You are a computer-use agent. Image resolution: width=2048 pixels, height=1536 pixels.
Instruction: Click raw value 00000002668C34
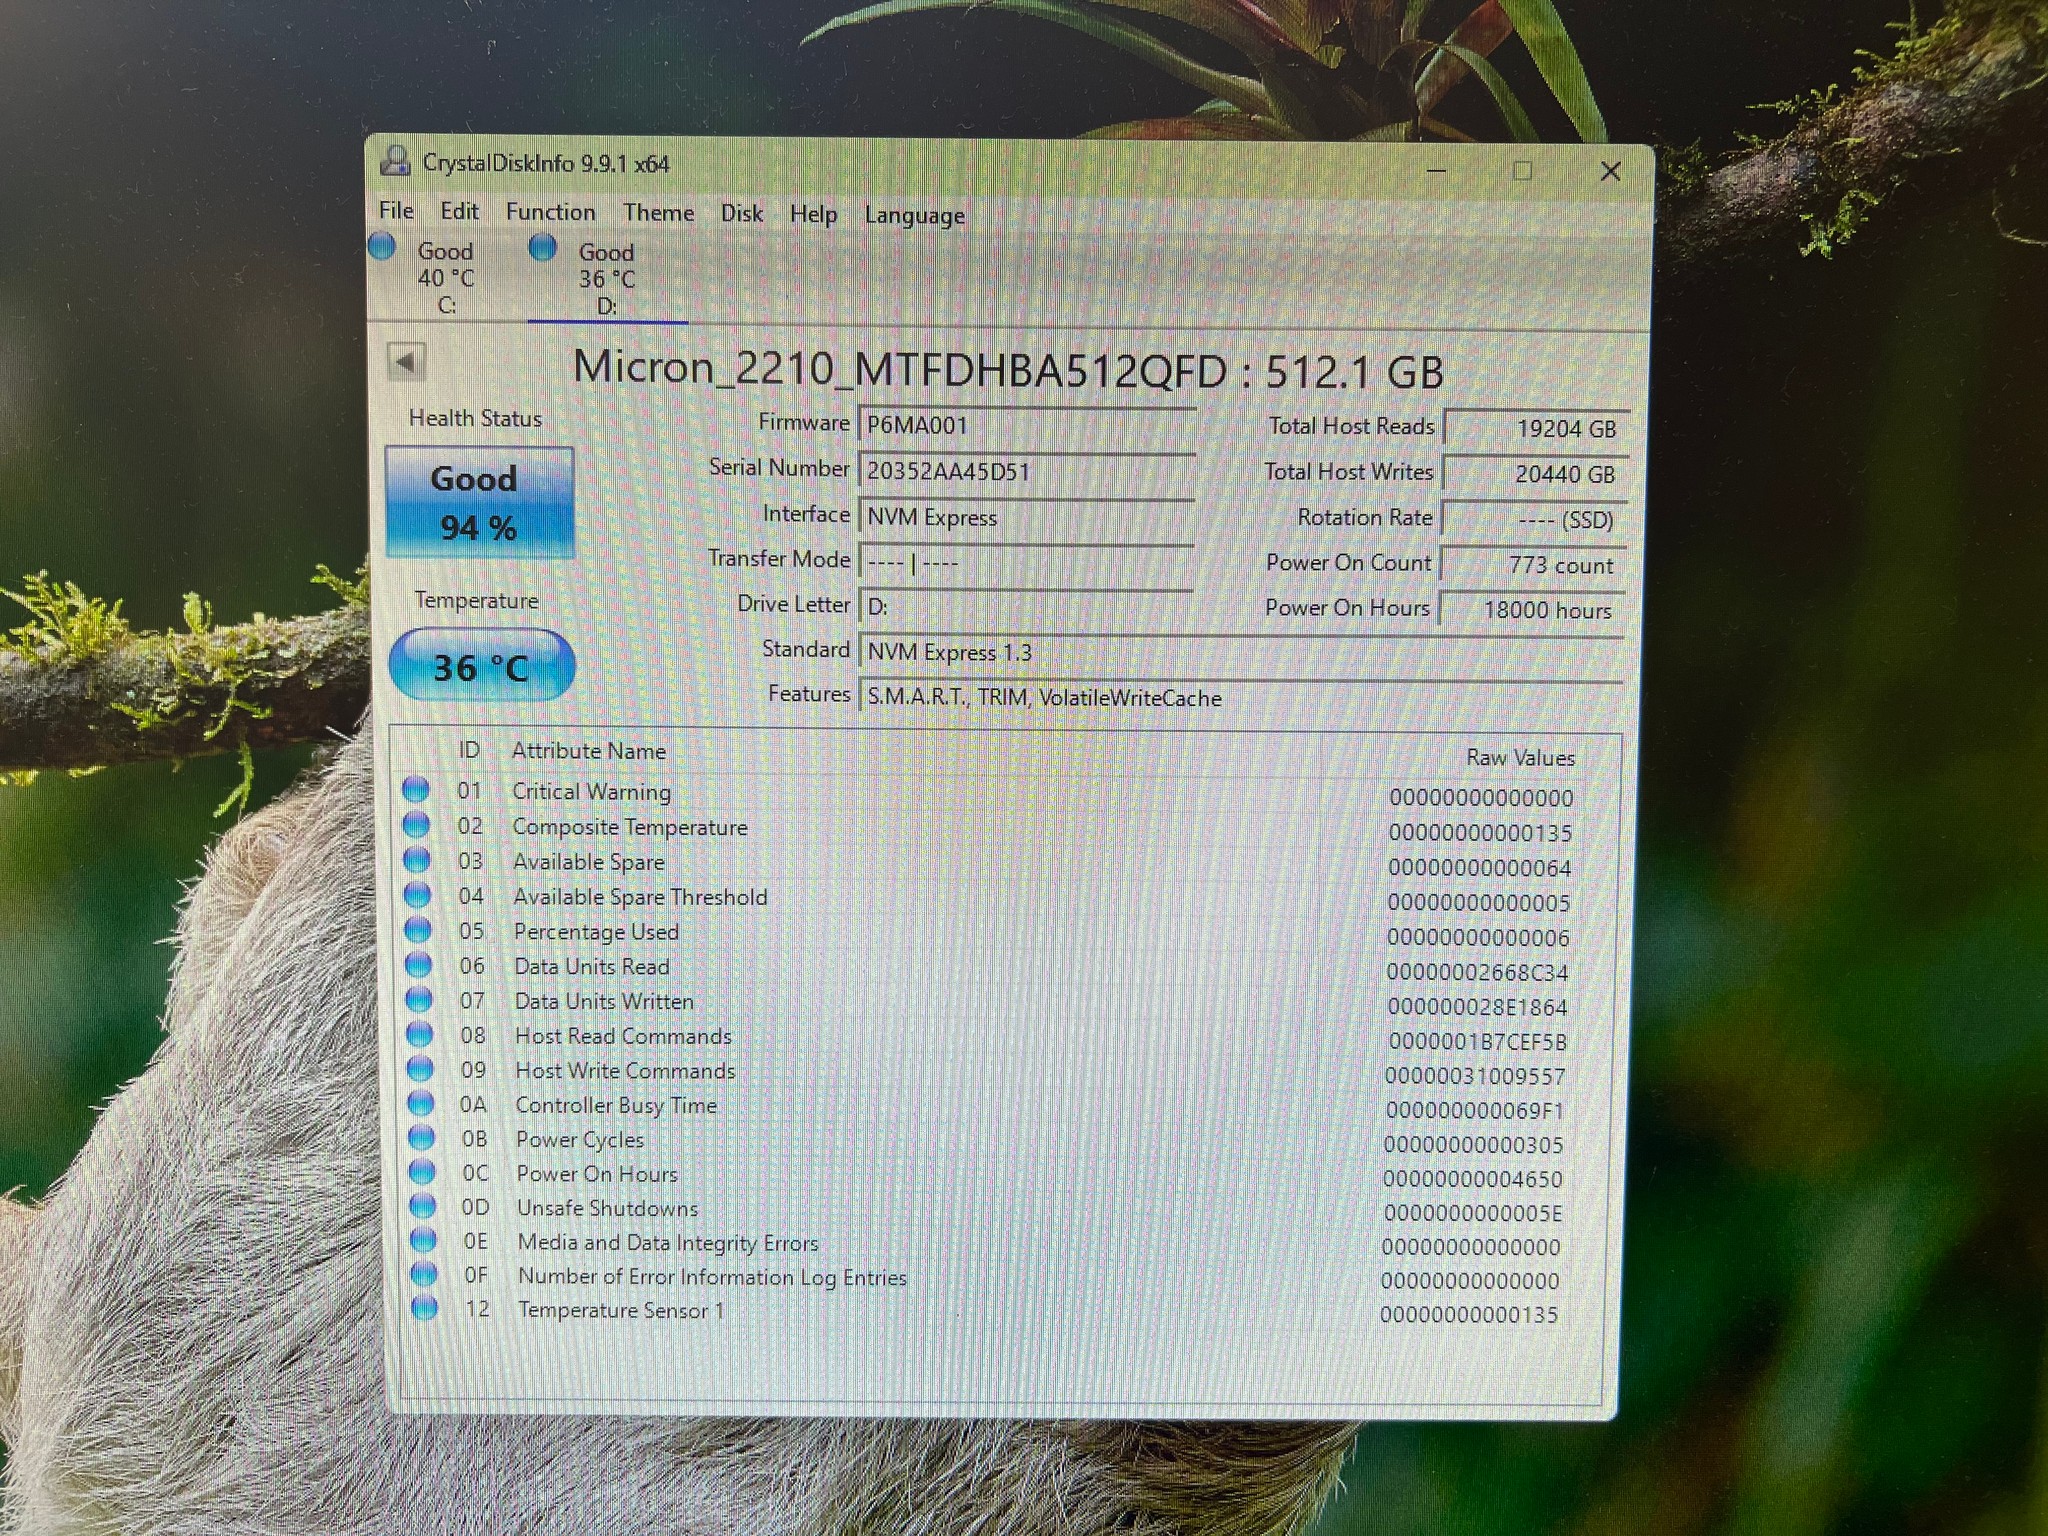point(1477,972)
